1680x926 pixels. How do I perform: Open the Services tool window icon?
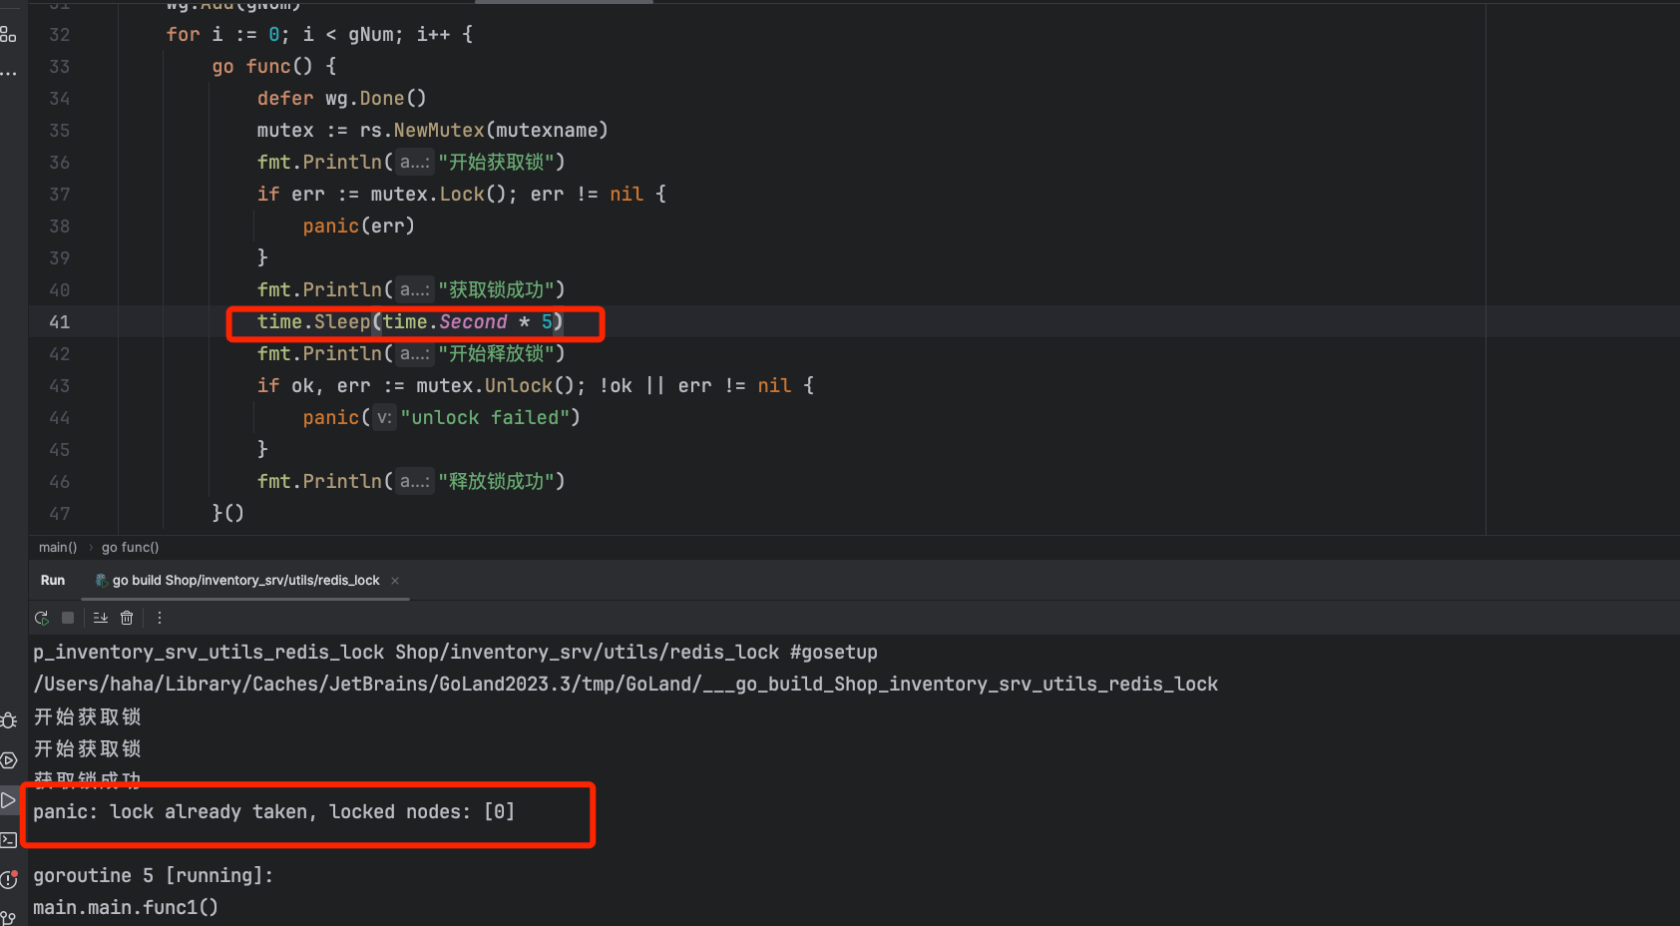coord(9,760)
